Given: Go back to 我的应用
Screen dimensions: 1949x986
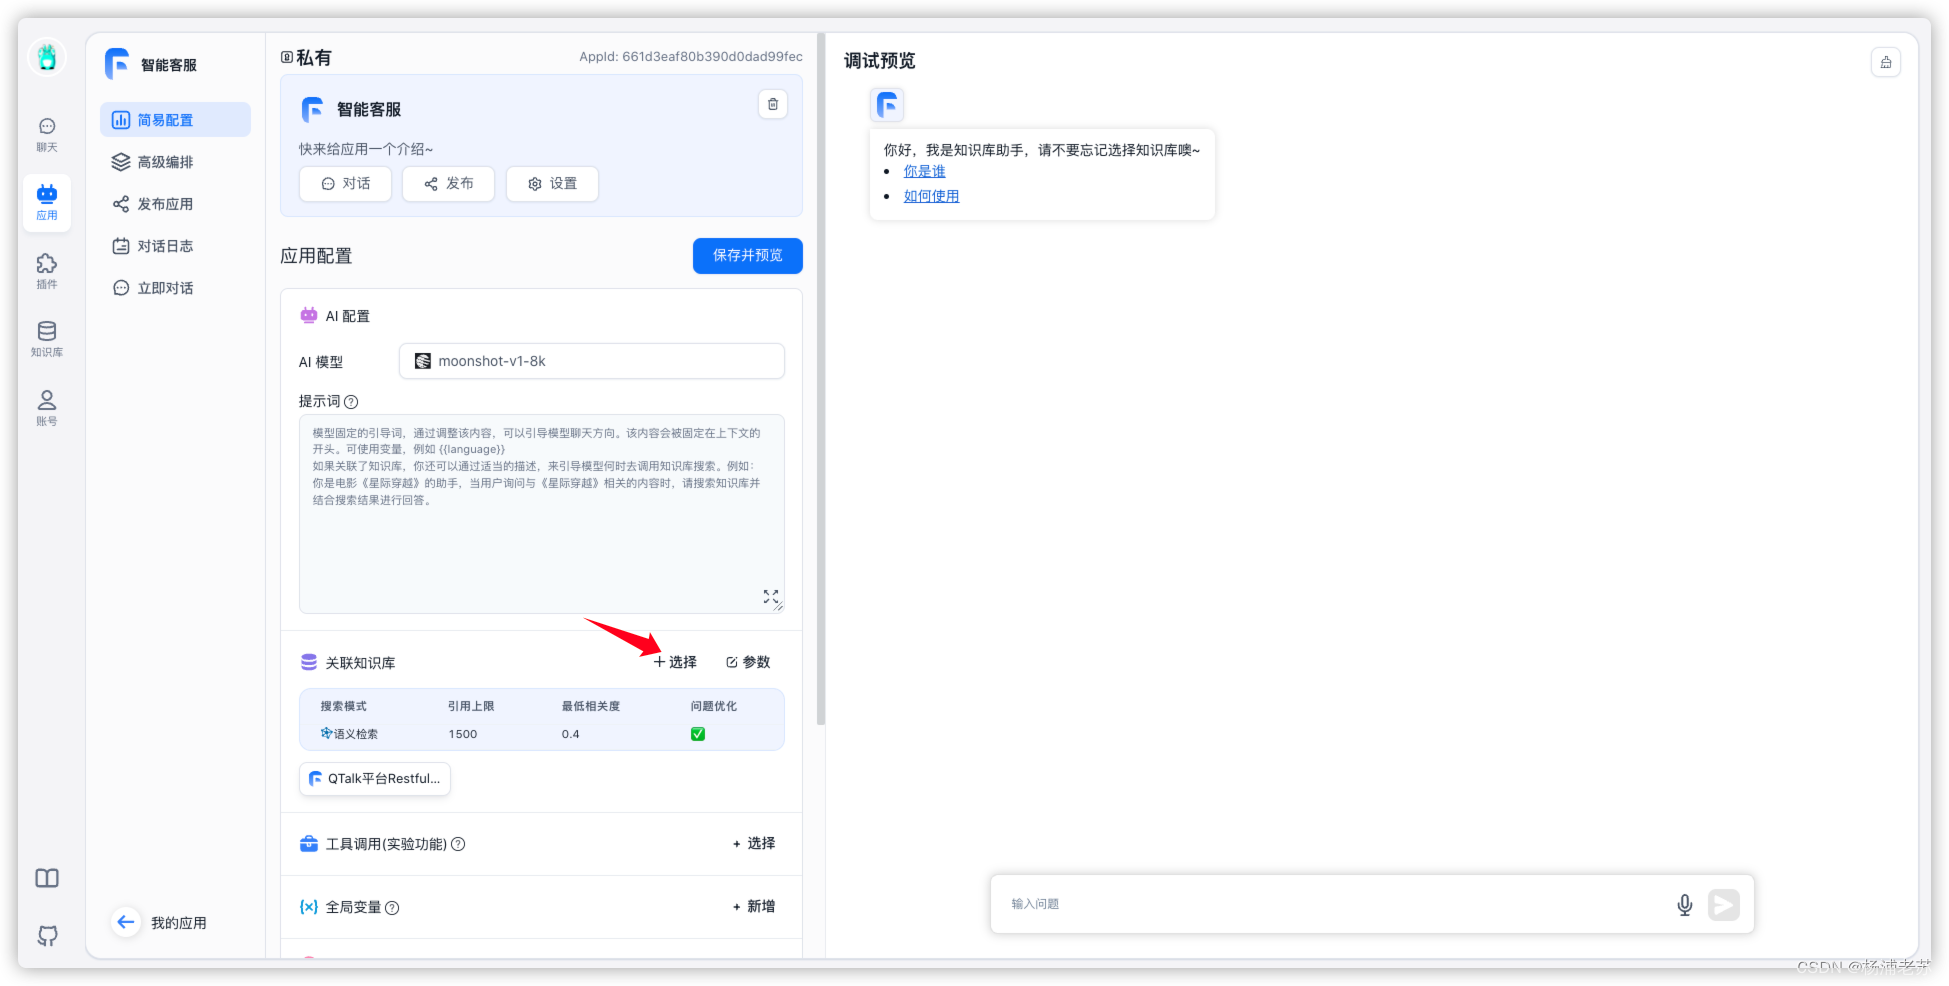Looking at the screenshot, I should point(179,923).
